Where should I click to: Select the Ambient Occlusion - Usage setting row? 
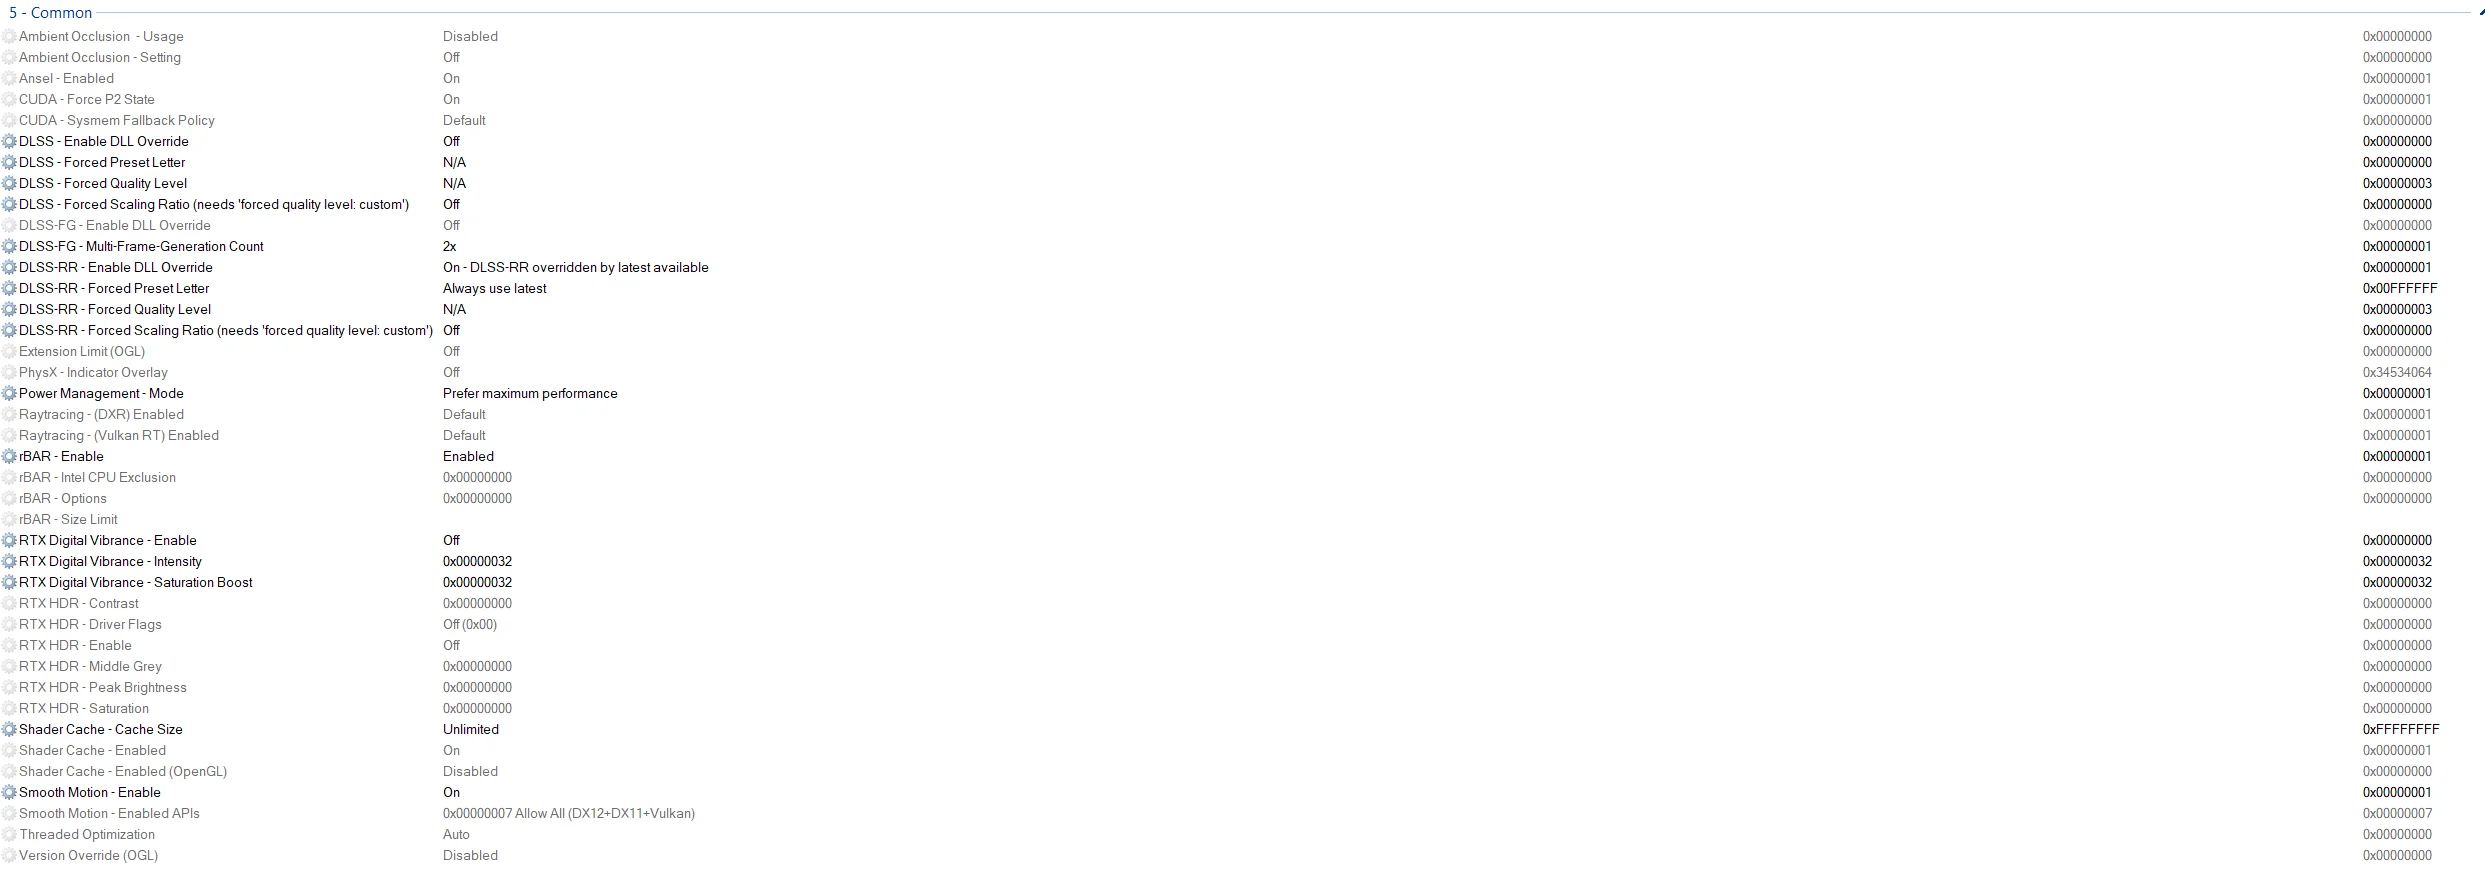coord(101,37)
